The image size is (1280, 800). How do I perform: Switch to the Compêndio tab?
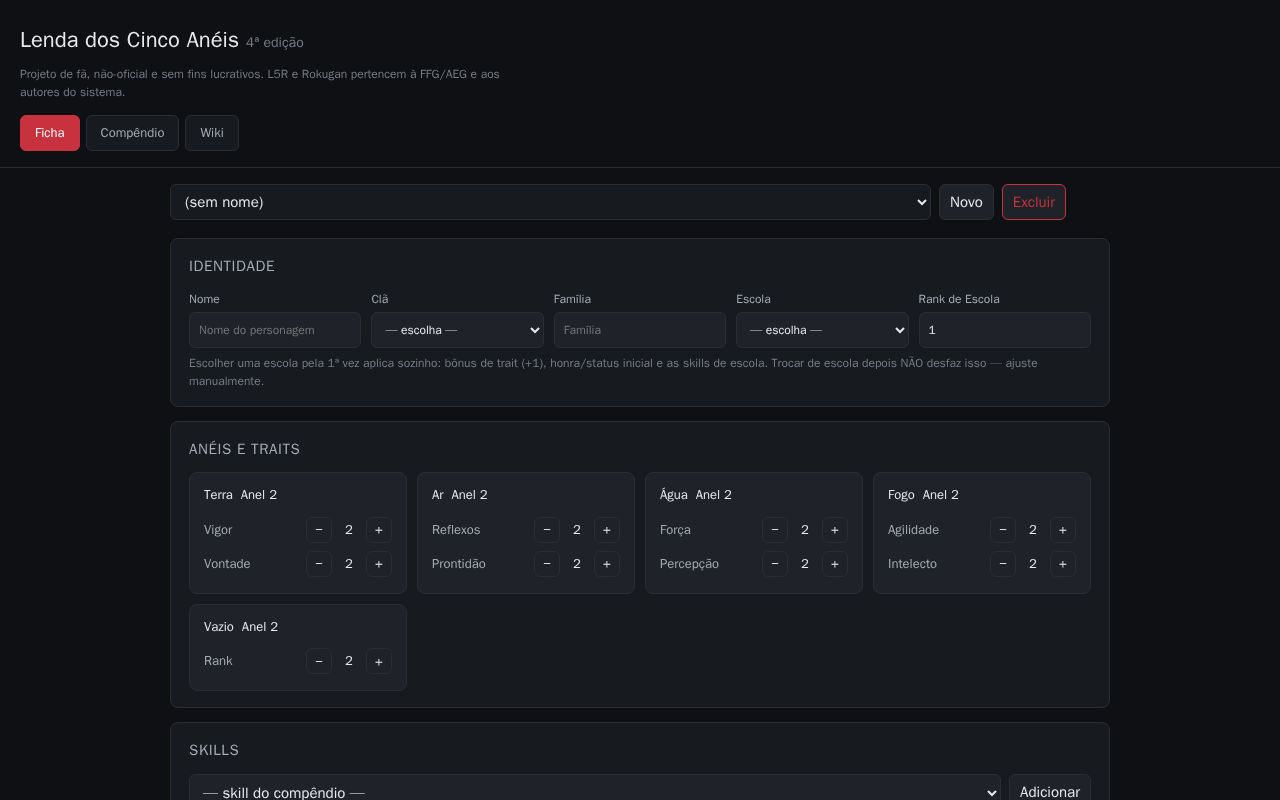point(132,133)
